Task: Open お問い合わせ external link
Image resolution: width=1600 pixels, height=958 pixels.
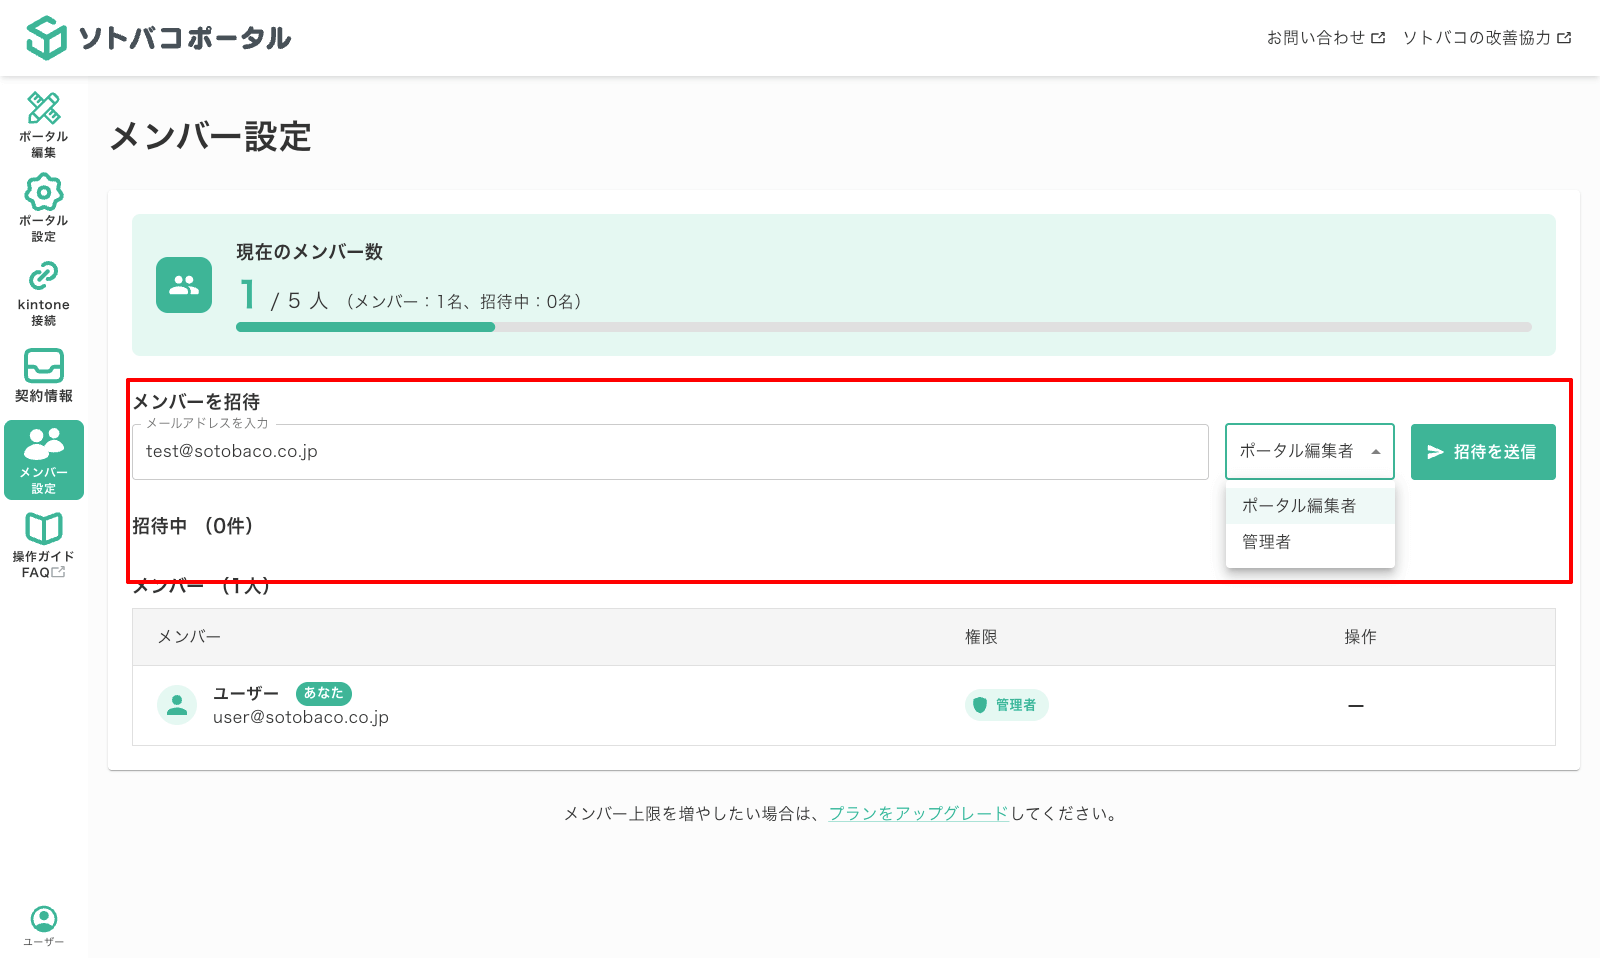Action: [1325, 38]
